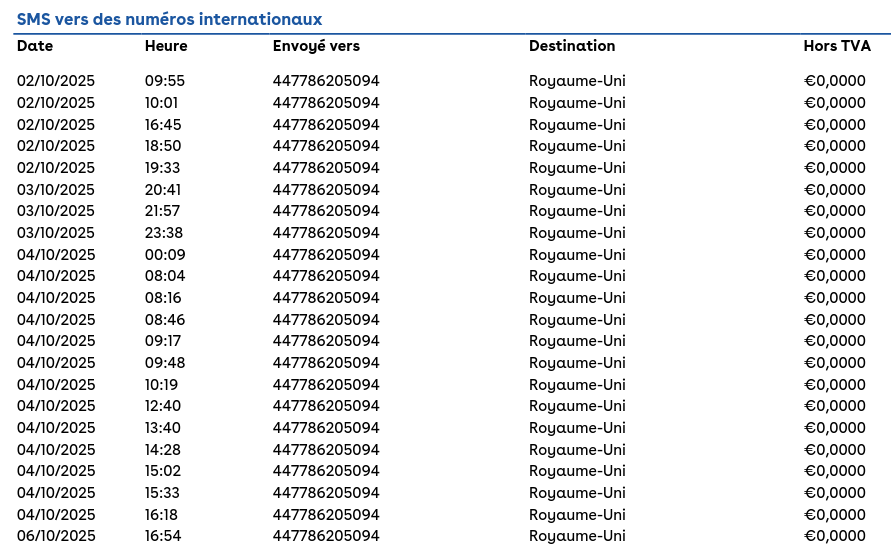Click €0,0000 in the 09:48 row
Screen dimensions: 891x547
(x=835, y=362)
